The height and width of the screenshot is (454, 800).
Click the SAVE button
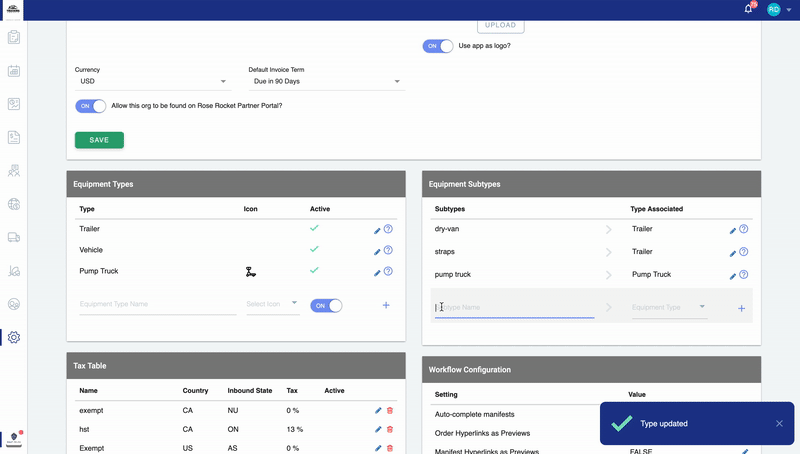click(x=99, y=140)
